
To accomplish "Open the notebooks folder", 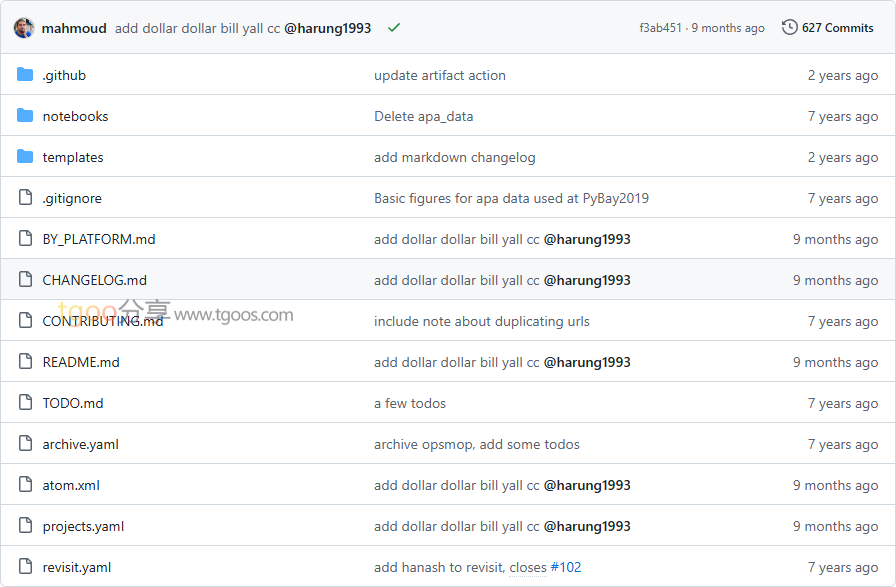I will point(75,116).
